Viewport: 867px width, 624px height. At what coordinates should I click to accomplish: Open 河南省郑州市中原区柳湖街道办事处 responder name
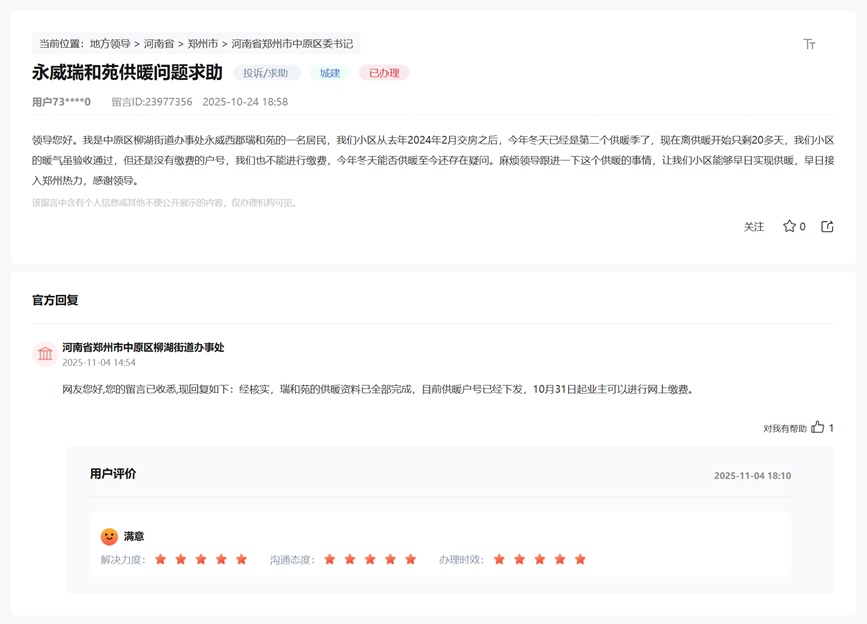click(x=143, y=347)
